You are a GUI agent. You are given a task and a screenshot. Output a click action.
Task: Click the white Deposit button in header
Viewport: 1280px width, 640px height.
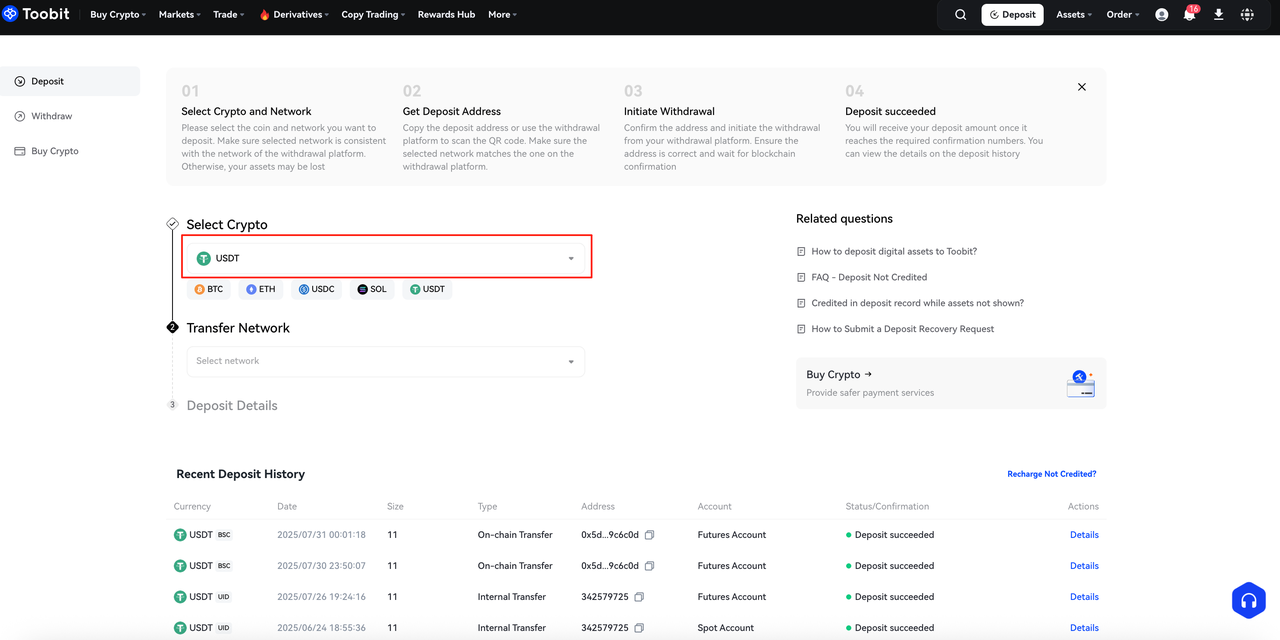[x=1012, y=15]
